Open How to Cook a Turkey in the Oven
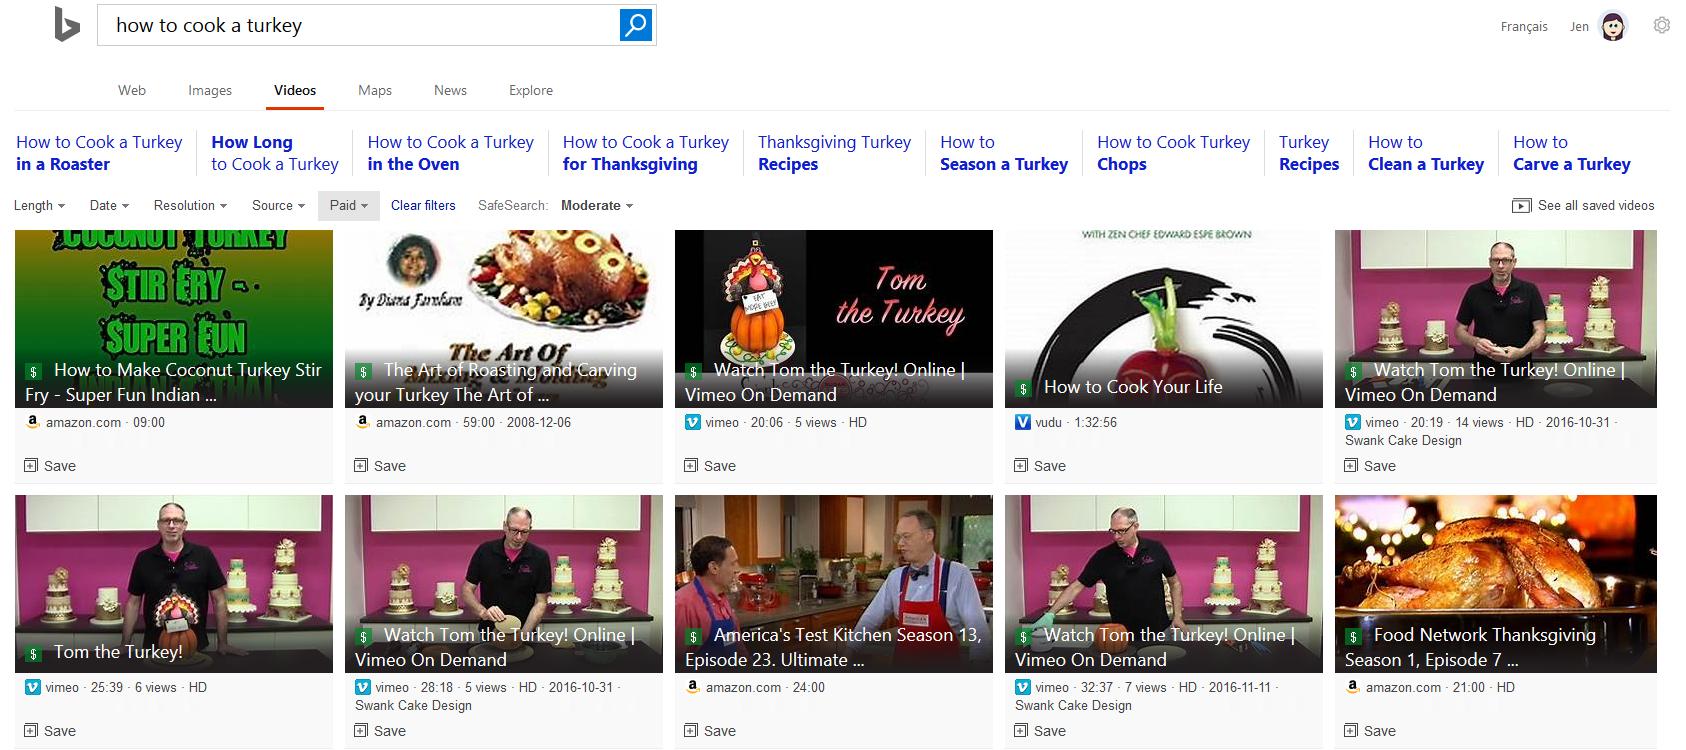The height and width of the screenshot is (750, 1686). pos(450,153)
